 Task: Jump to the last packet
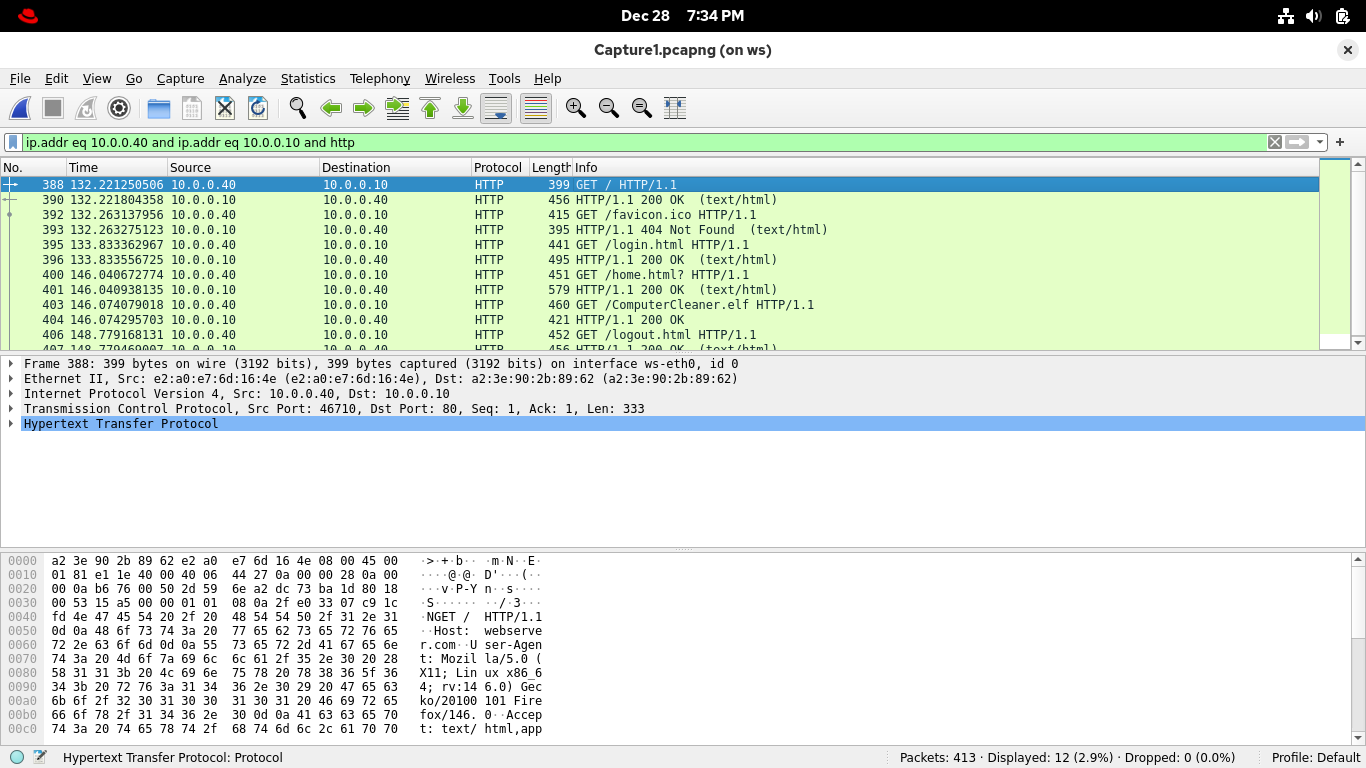tap(463, 108)
